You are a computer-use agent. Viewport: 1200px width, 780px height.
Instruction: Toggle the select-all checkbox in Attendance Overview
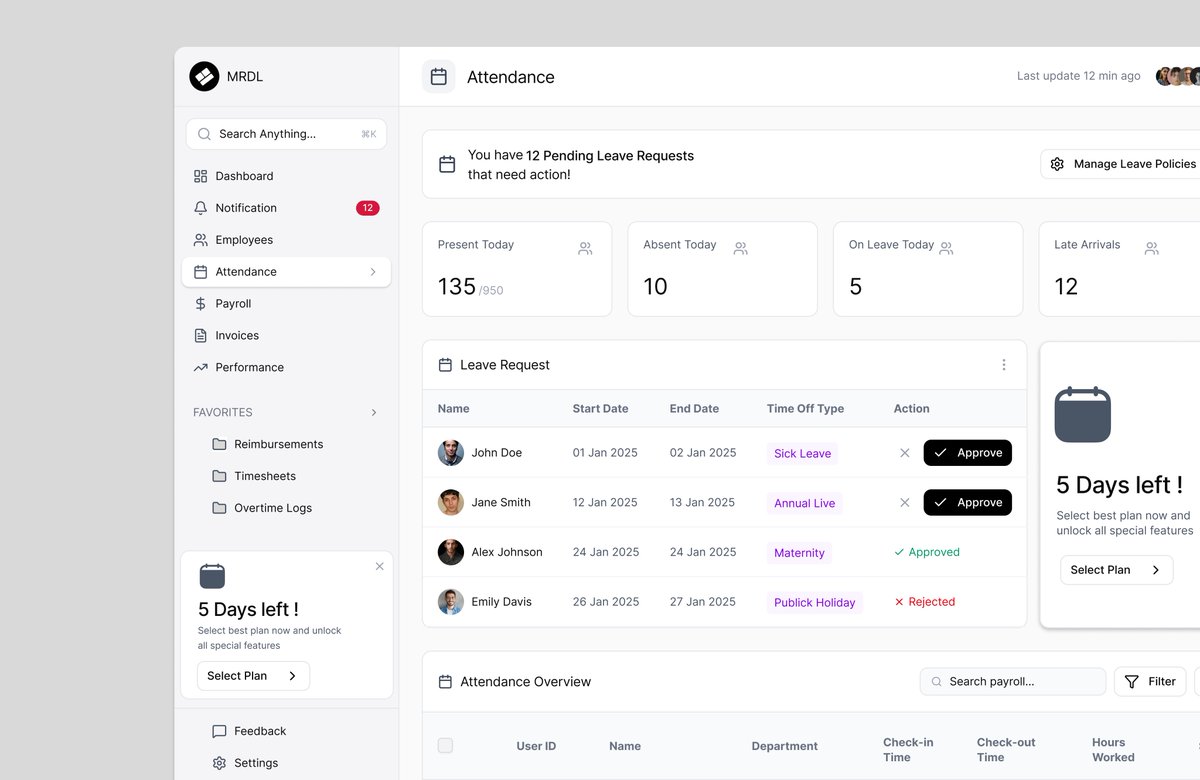click(x=445, y=745)
